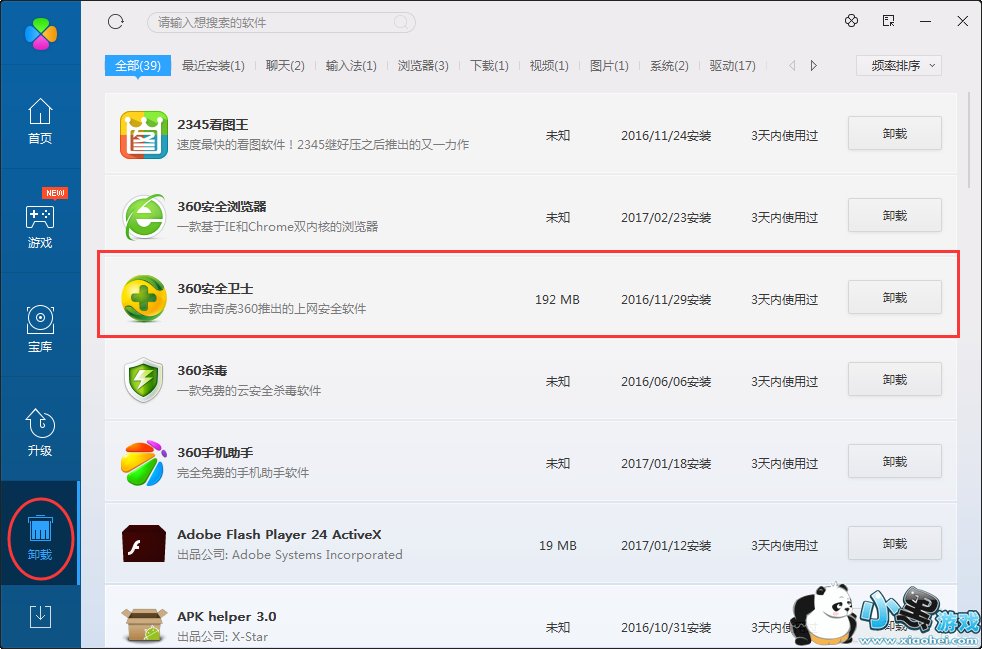The width and height of the screenshot is (982, 649).
Task: Uninstall 360杀毒 with 卸载 button
Action: pyautogui.click(x=895, y=379)
